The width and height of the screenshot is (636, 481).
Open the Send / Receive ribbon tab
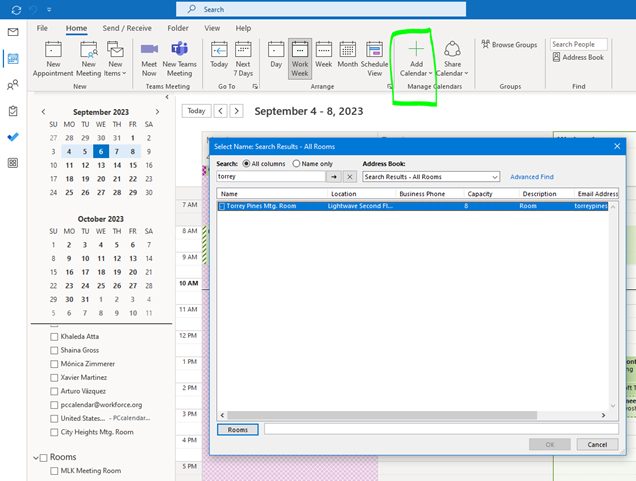(x=127, y=28)
